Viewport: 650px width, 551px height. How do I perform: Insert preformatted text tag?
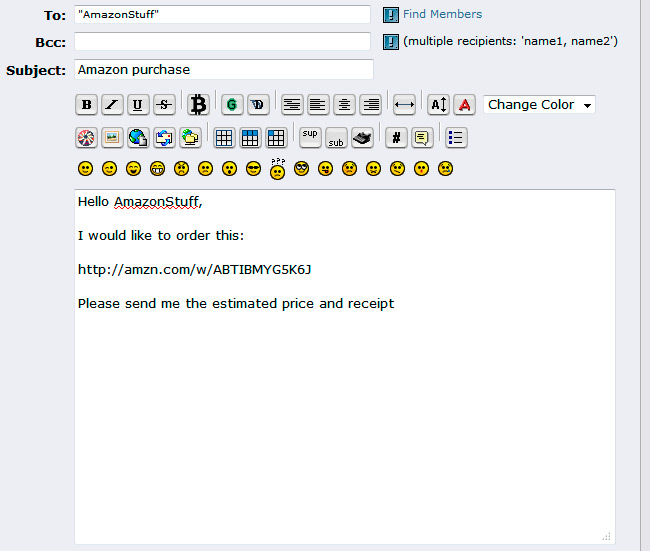(x=292, y=104)
